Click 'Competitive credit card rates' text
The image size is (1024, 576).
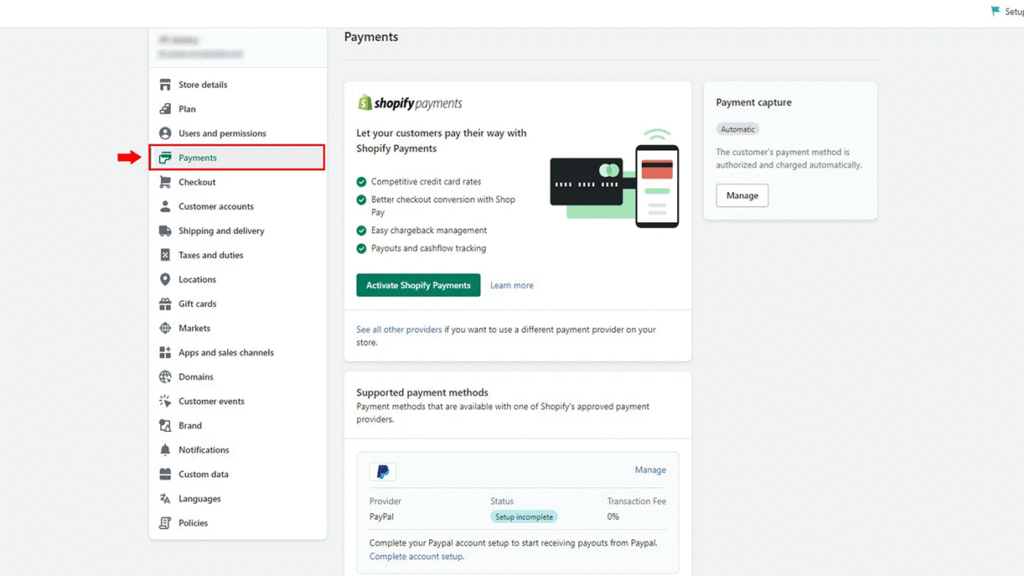click(426, 182)
